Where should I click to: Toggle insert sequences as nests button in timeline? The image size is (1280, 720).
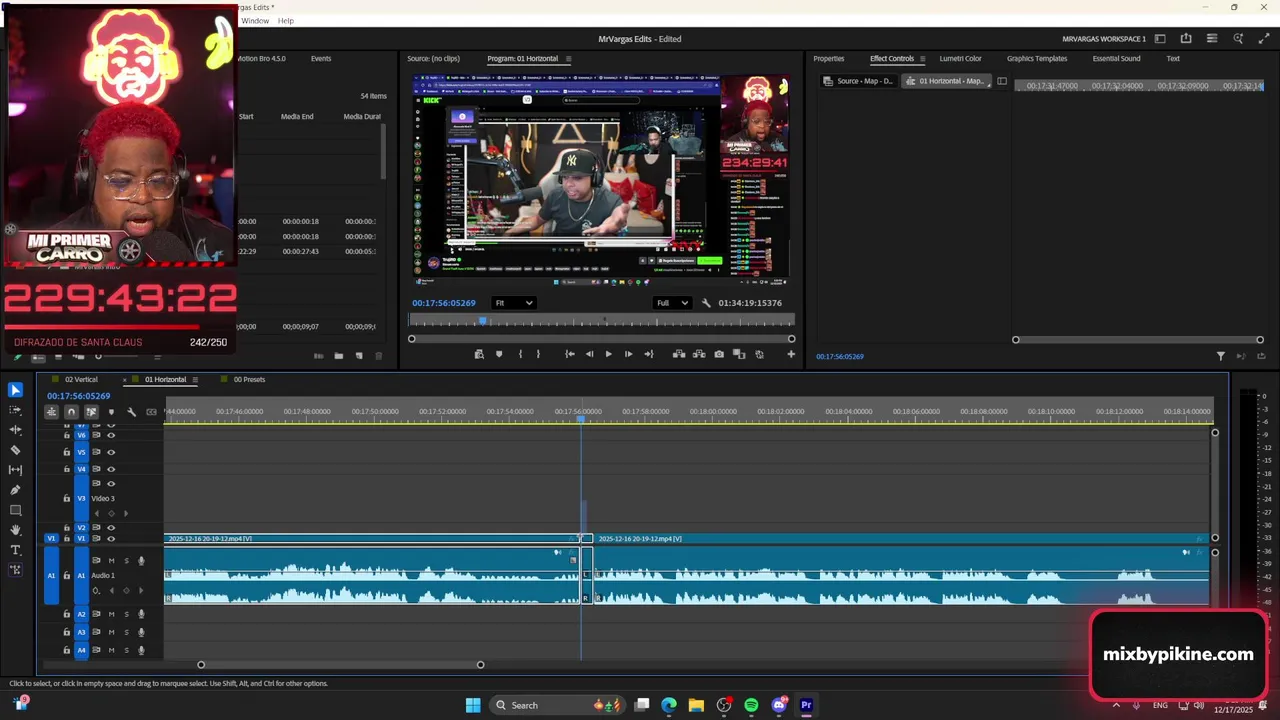pyautogui.click(x=51, y=412)
